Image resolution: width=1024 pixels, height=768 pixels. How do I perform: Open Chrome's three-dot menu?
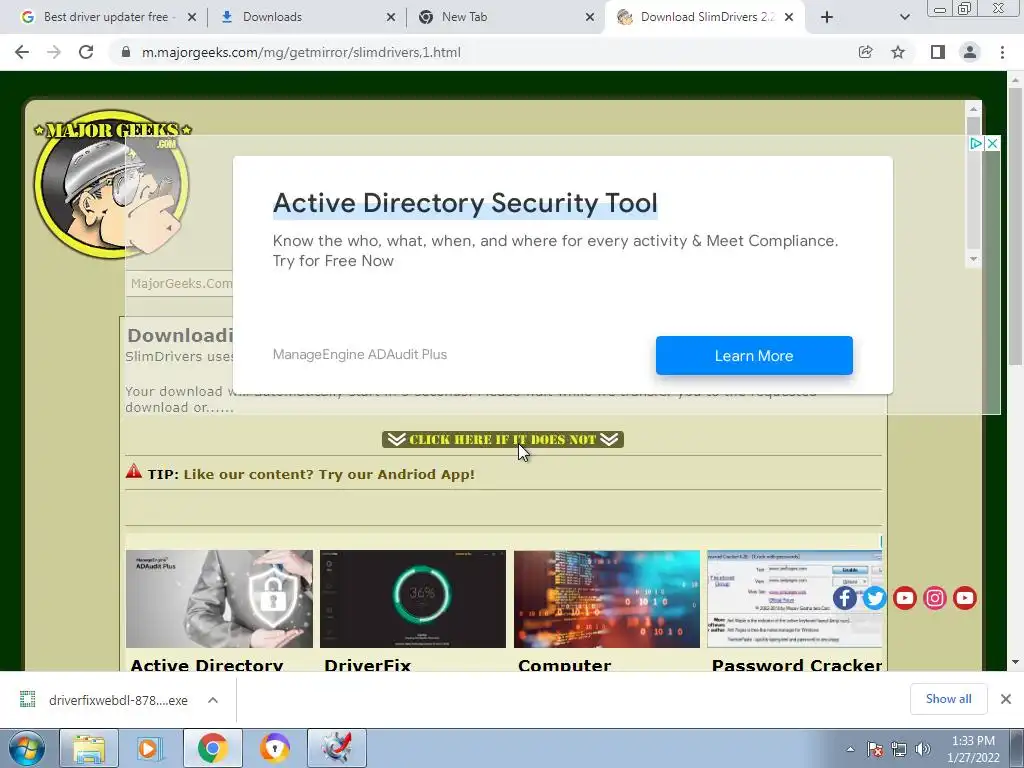[1002, 52]
